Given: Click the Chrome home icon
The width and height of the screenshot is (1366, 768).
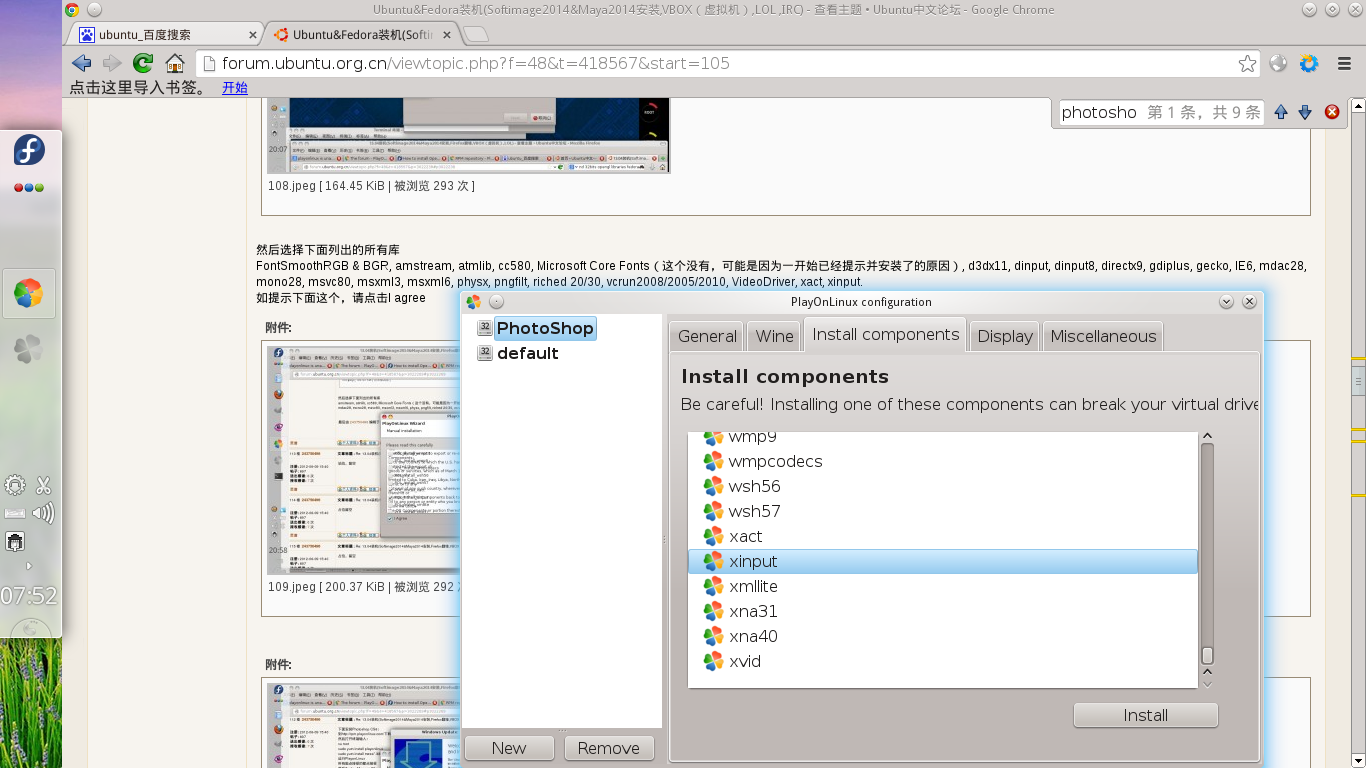Looking at the screenshot, I should (x=175, y=63).
